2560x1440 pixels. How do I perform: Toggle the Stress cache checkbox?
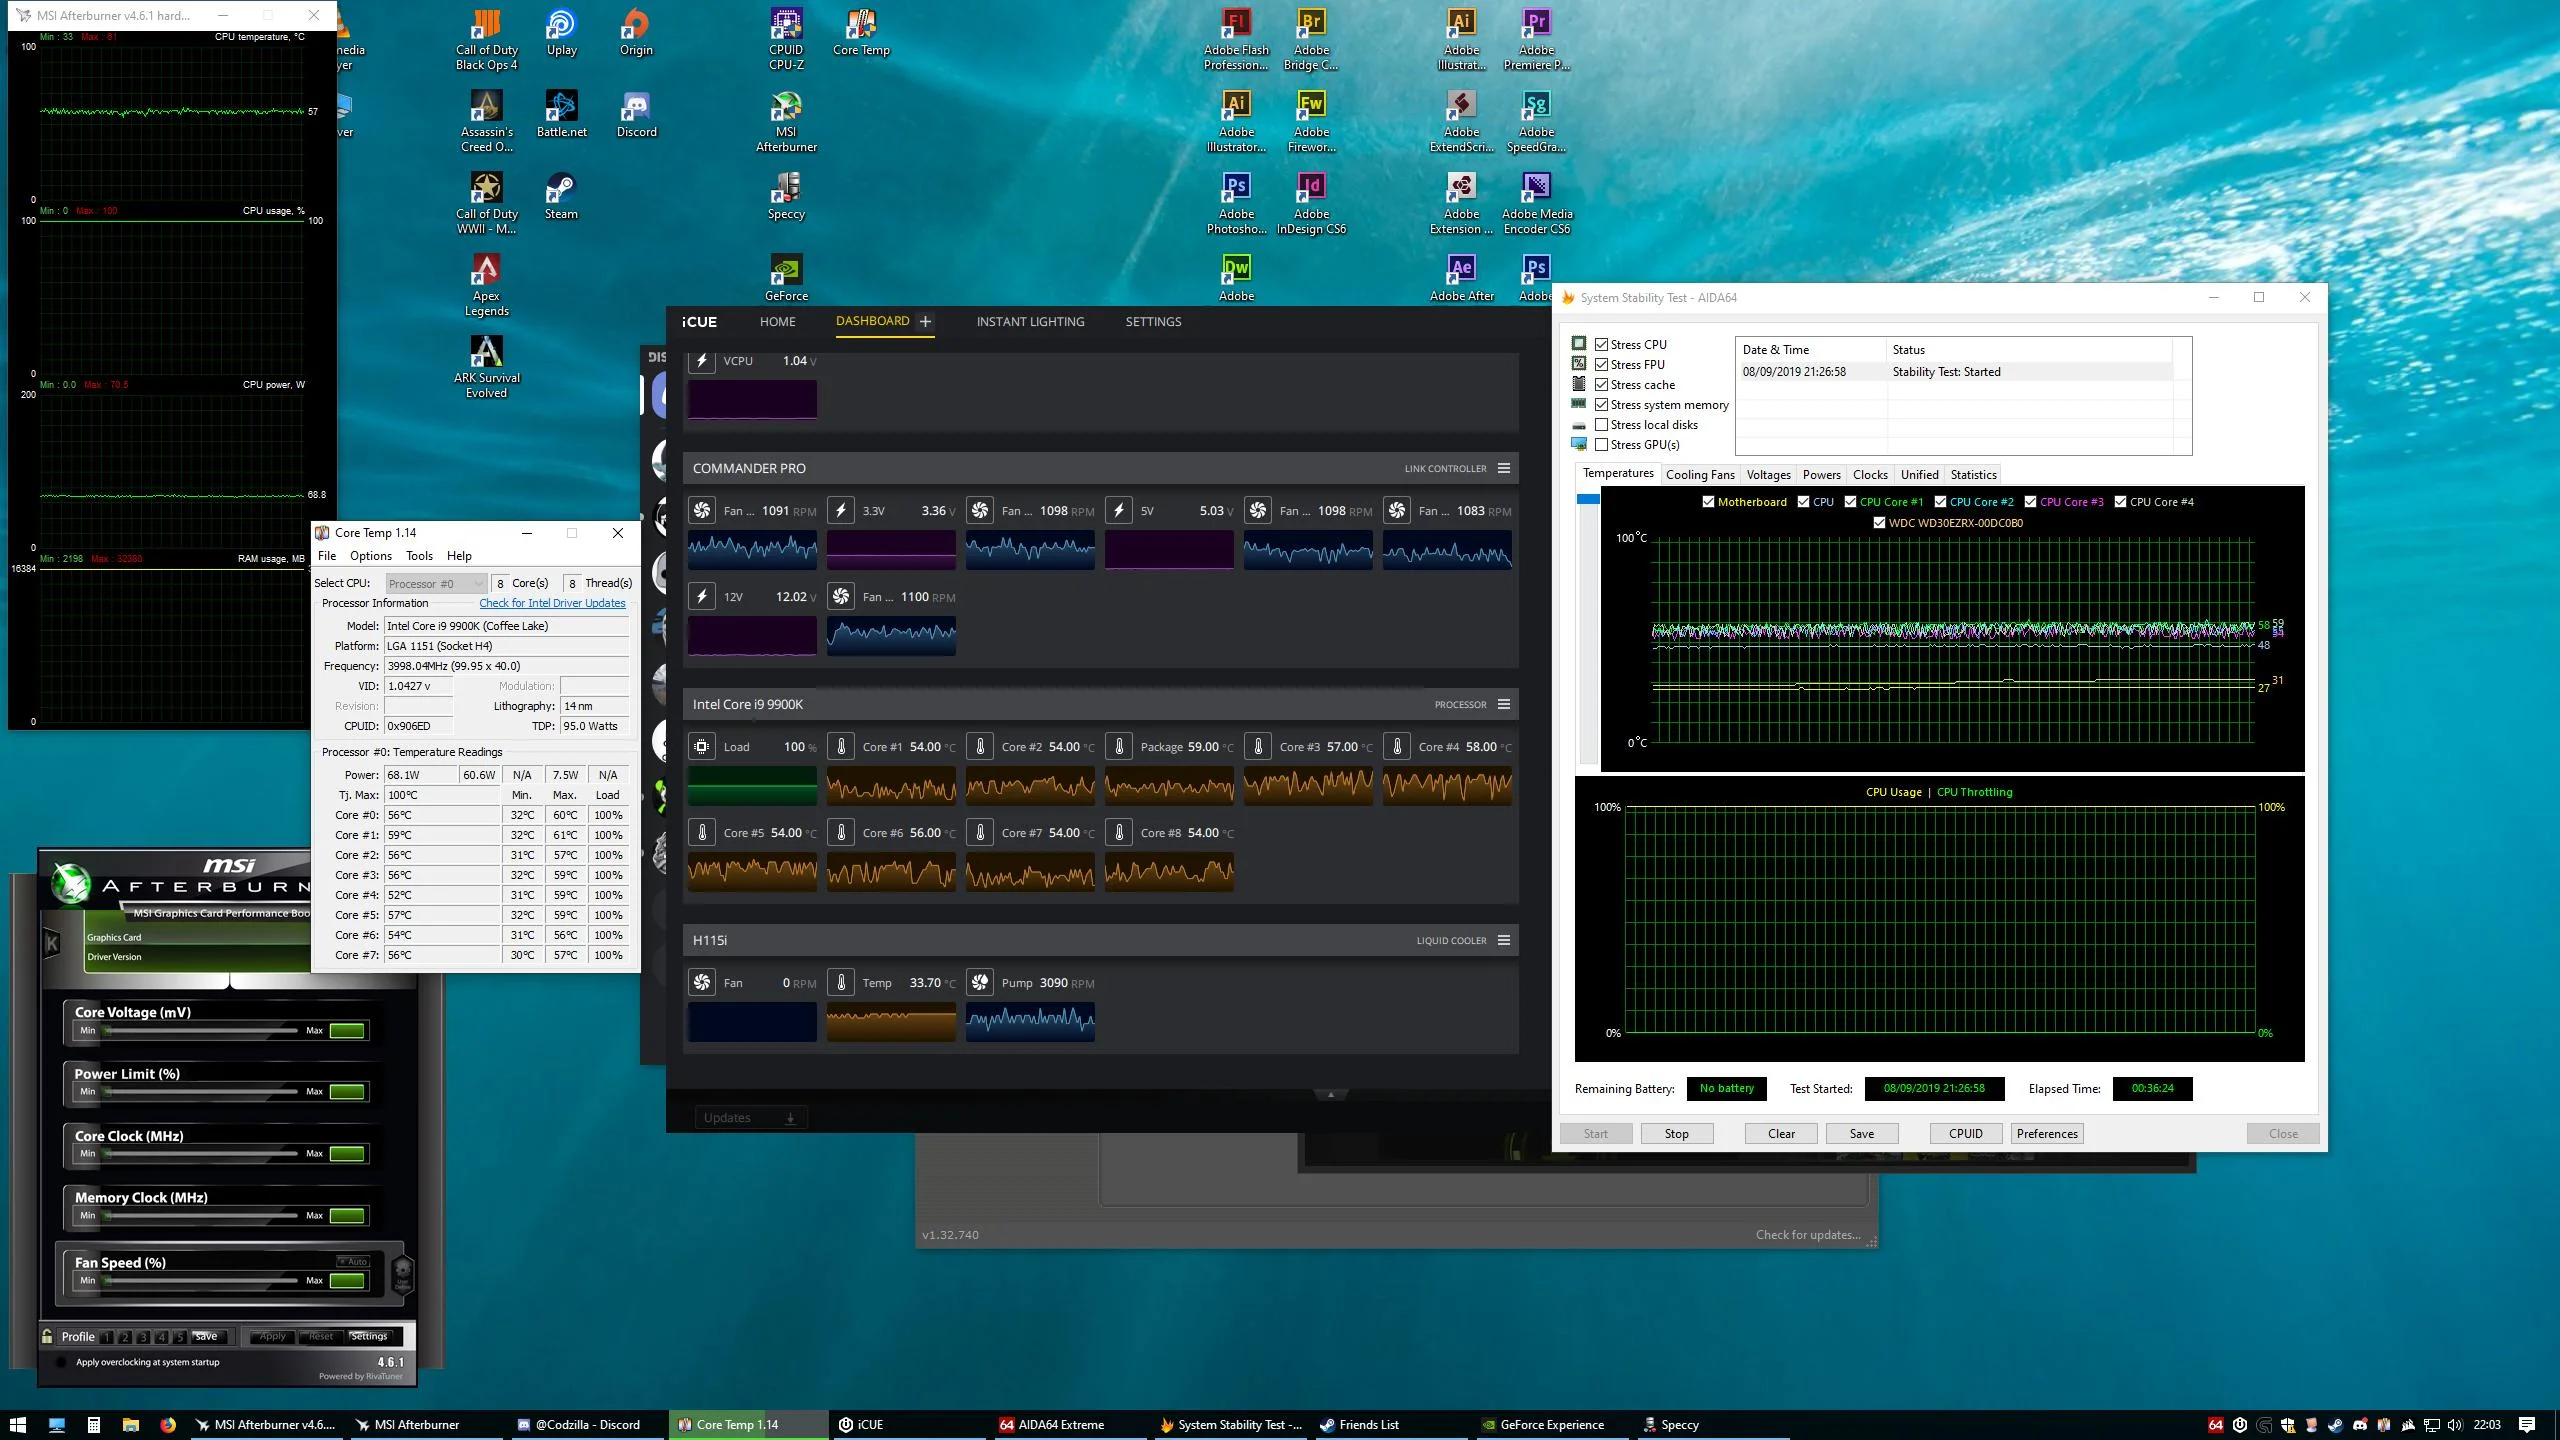pyautogui.click(x=1601, y=384)
